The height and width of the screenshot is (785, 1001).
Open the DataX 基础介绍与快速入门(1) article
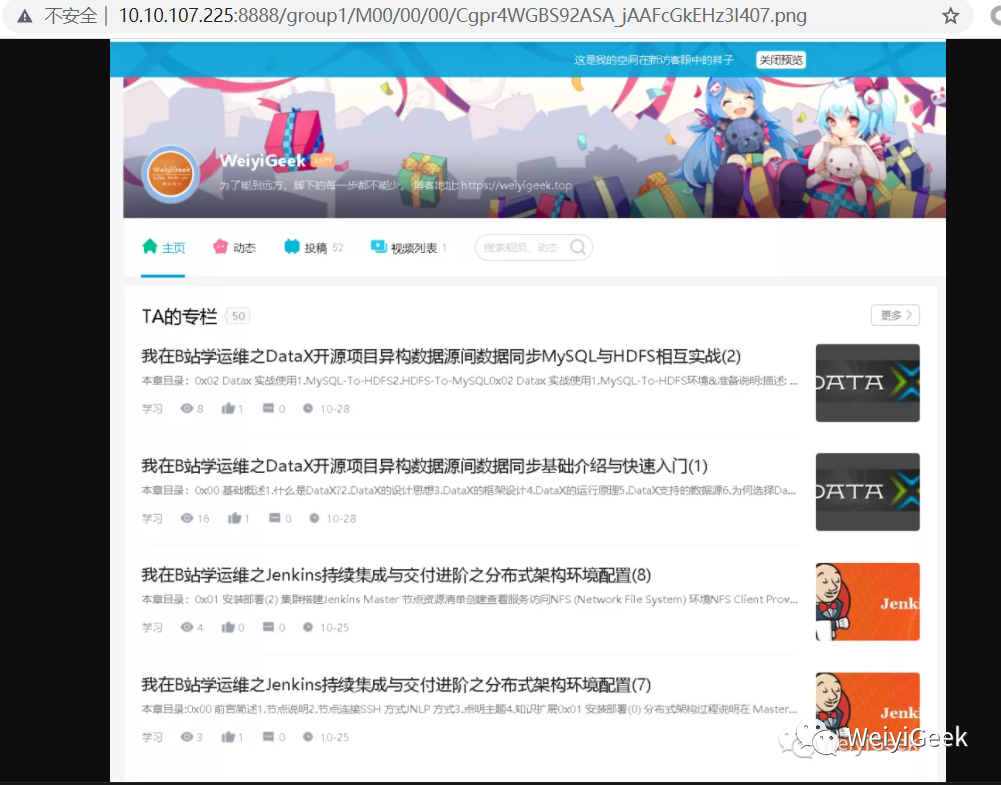[425, 466]
